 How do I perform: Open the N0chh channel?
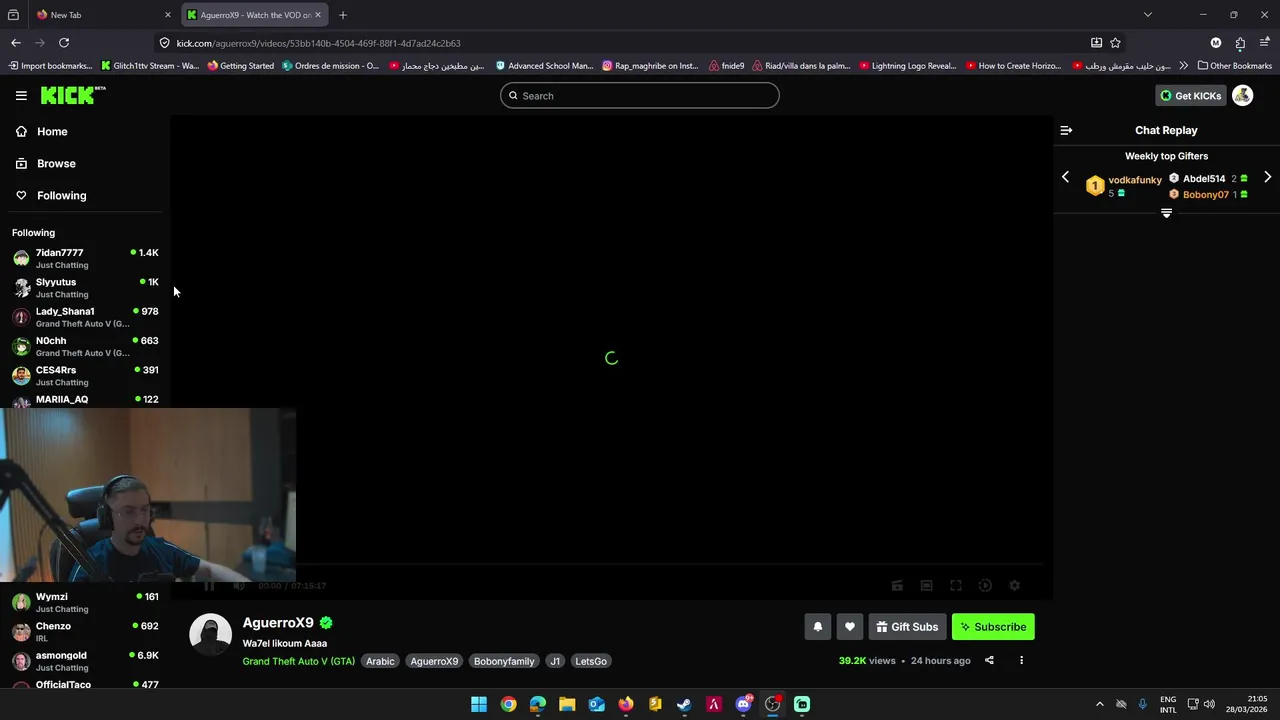[85, 346]
